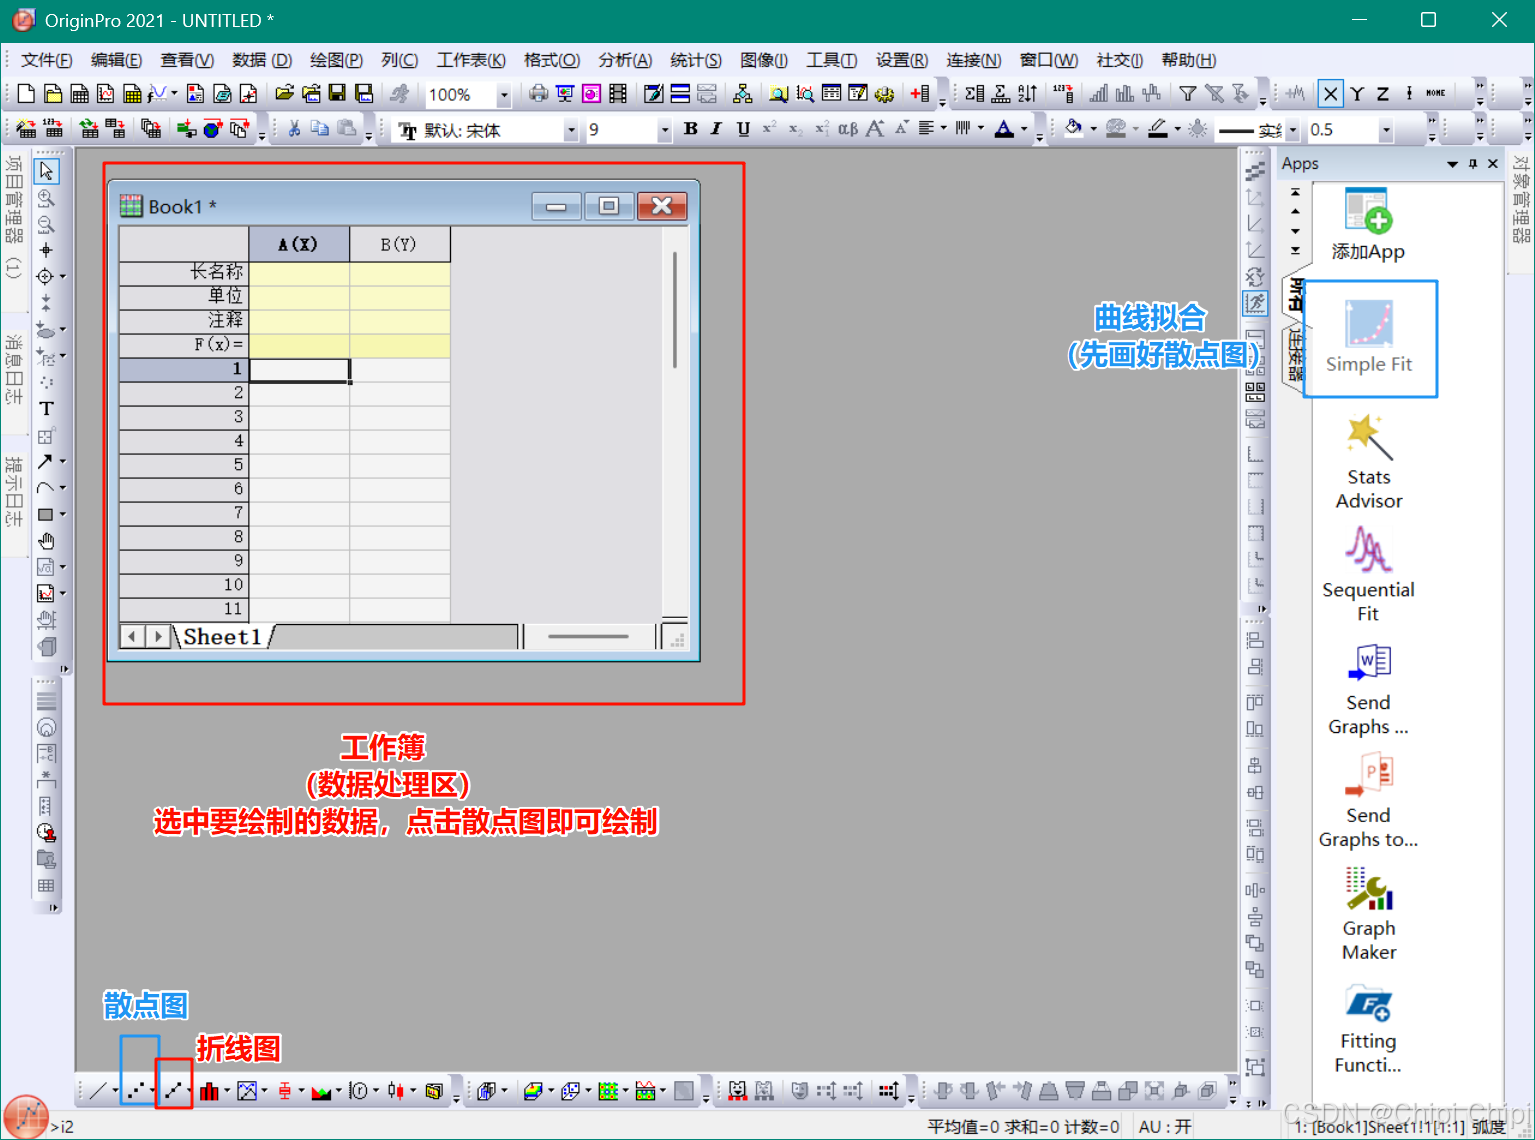The width and height of the screenshot is (1535, 1140).
Task: Plot a line graph
Action: (x=97, y=1091)
